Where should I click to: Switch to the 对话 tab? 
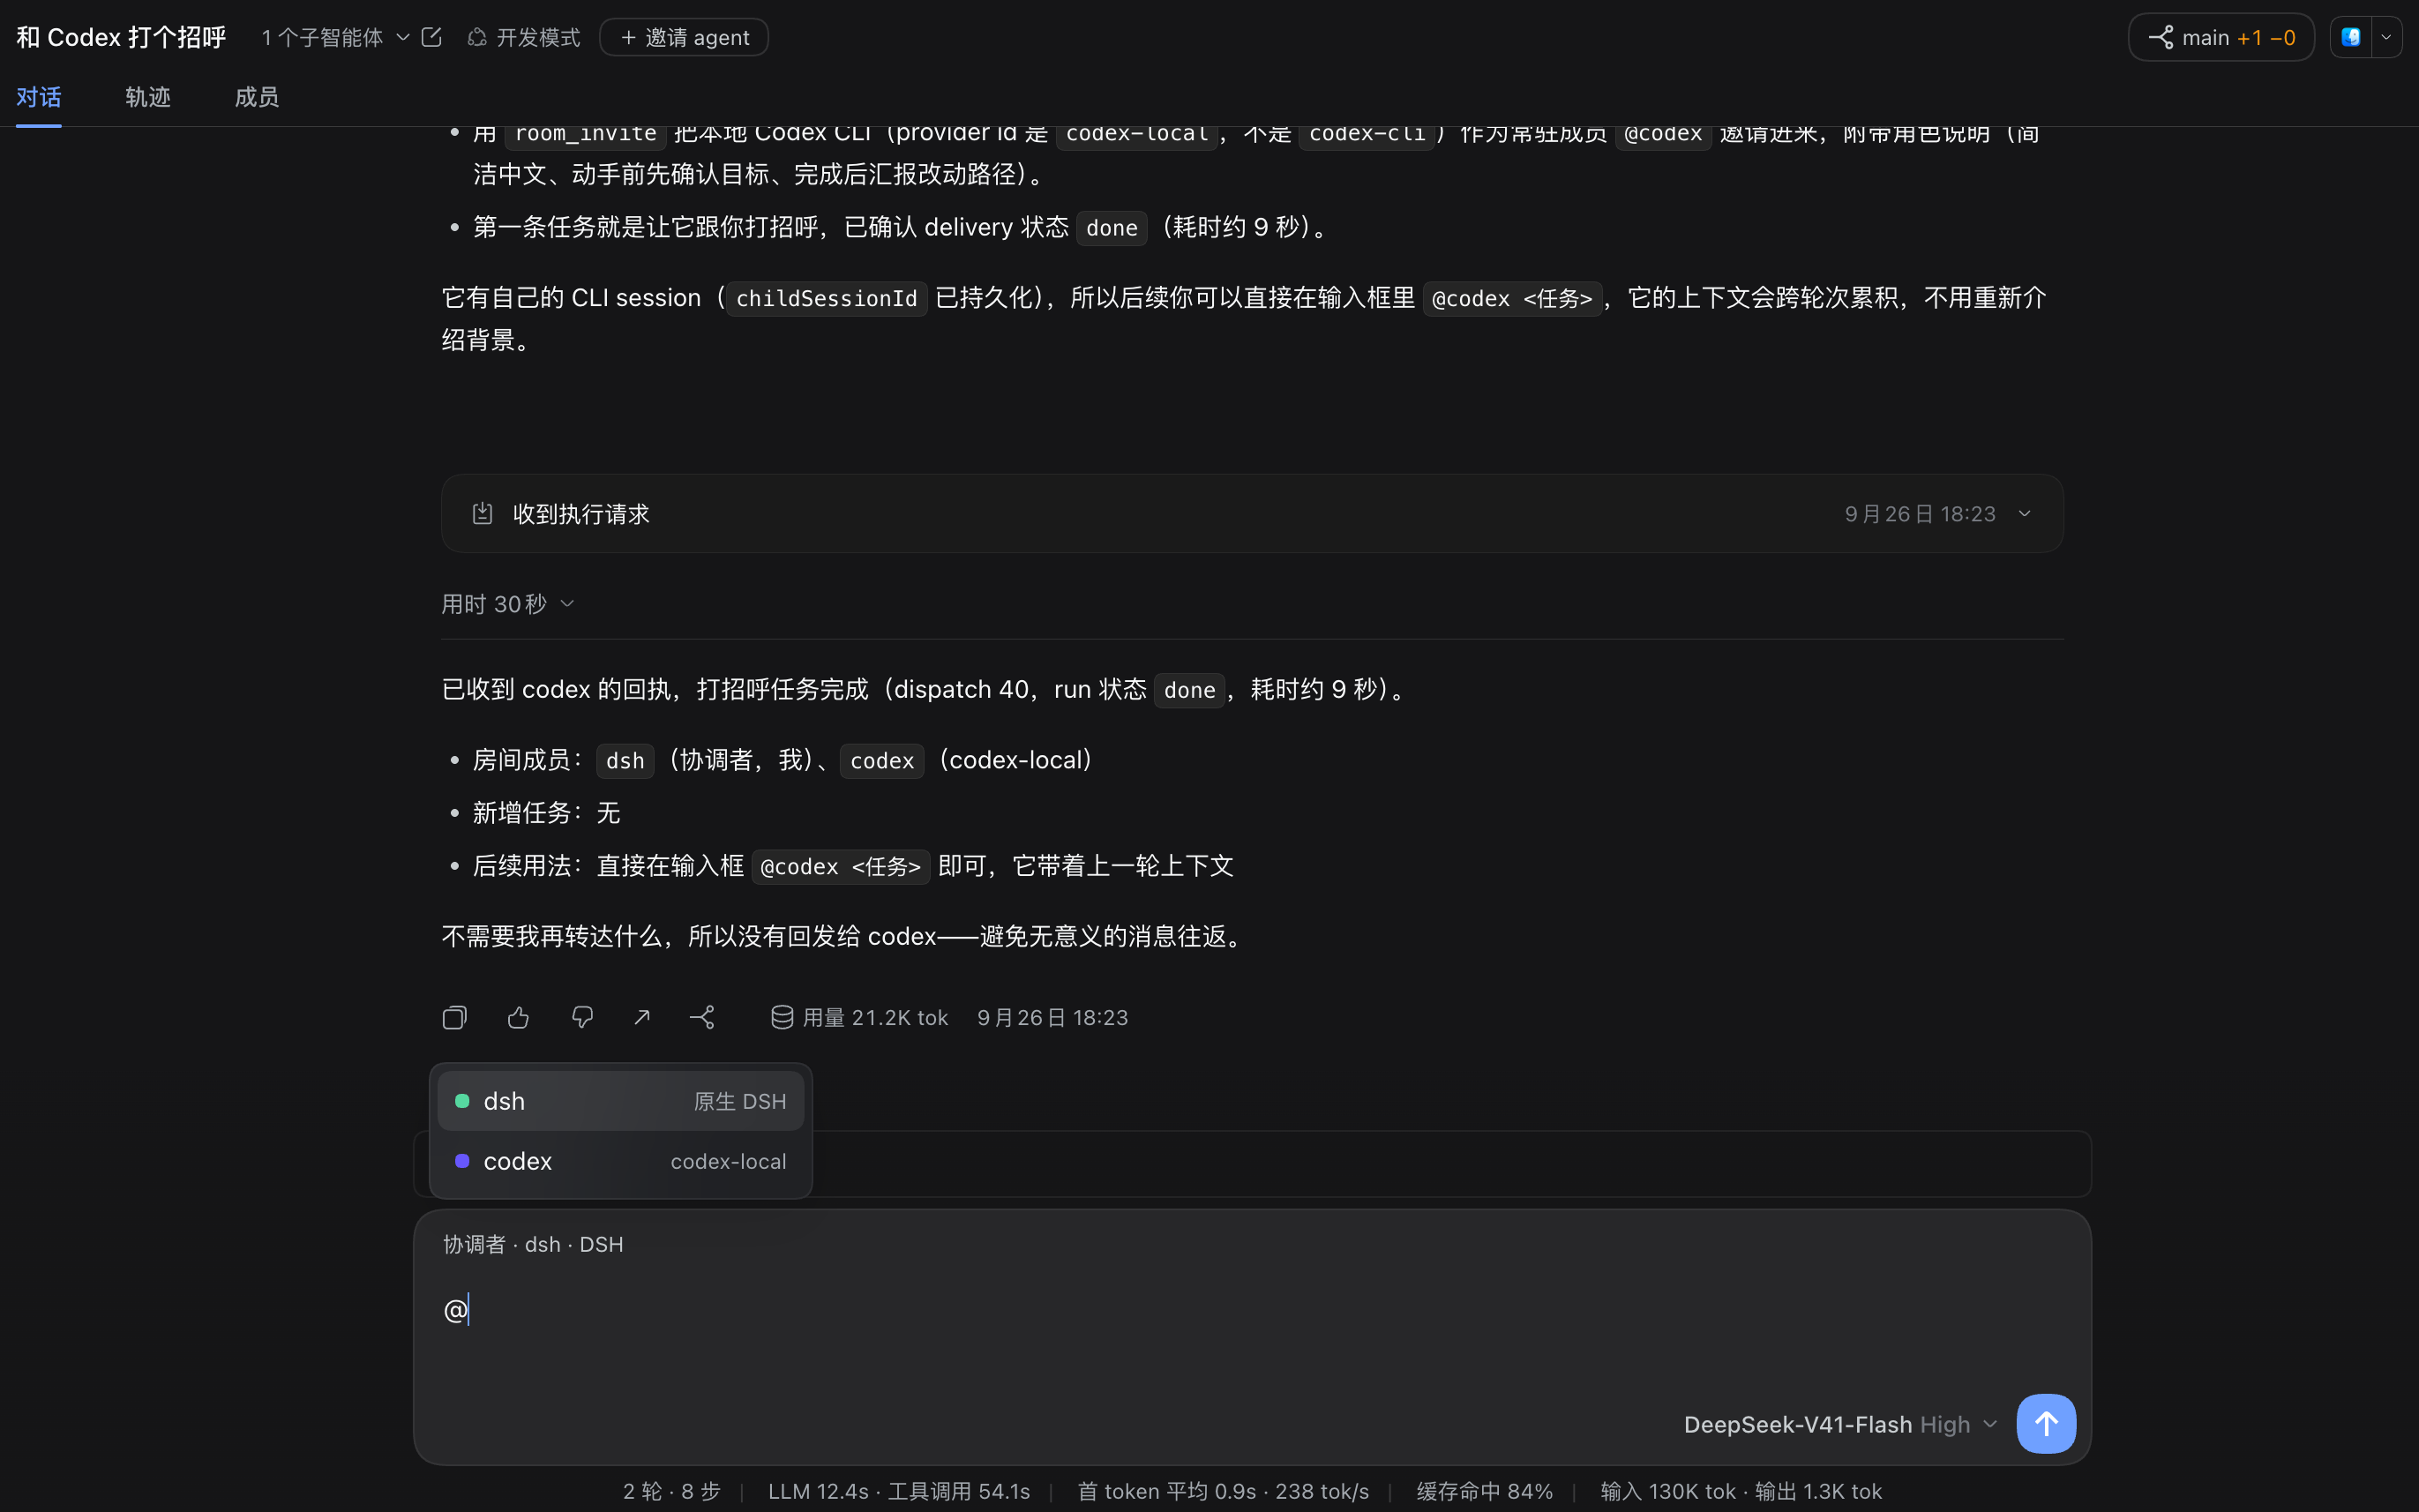39,97
